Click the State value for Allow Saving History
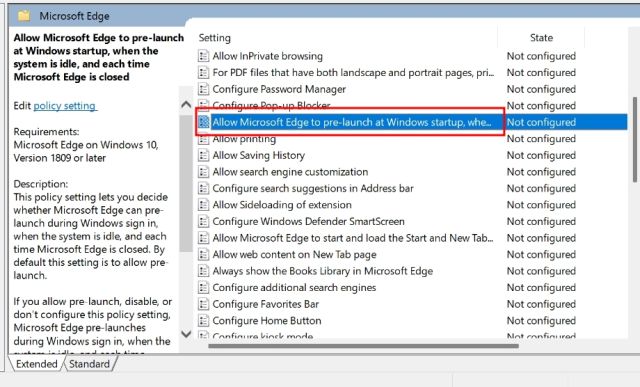The height and width of the screenshot is (387, 640). click(541, 155)
